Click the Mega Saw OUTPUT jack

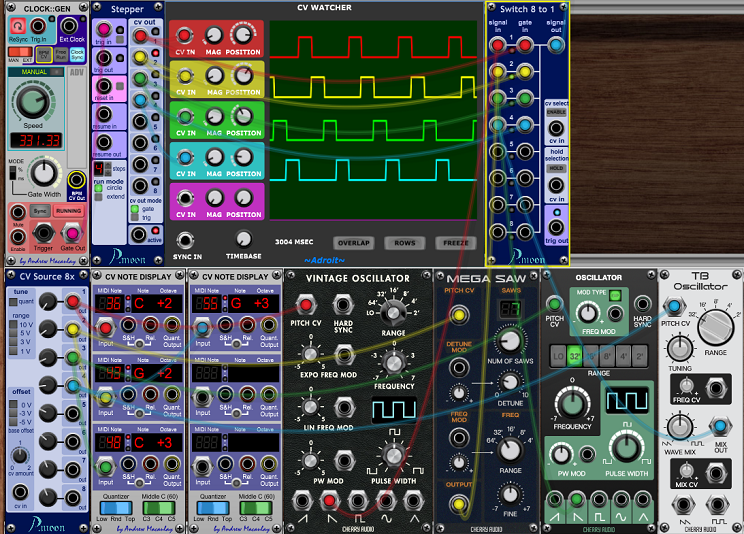pos(459,504)
